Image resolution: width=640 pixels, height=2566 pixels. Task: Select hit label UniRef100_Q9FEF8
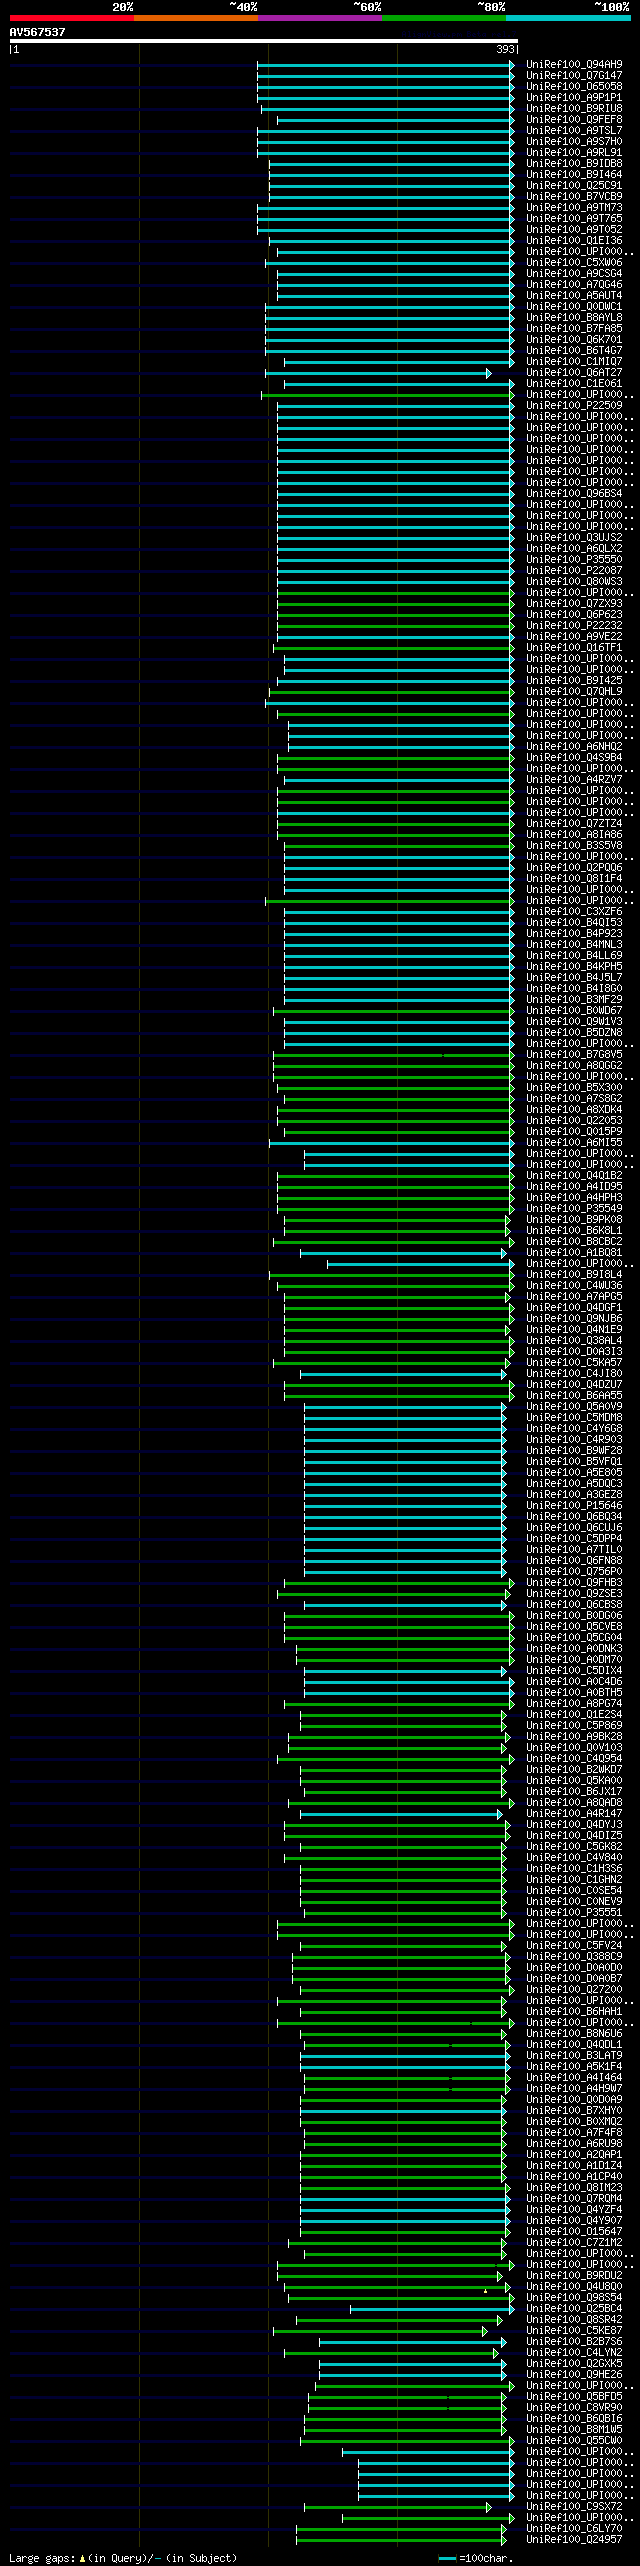coord(574,119)
